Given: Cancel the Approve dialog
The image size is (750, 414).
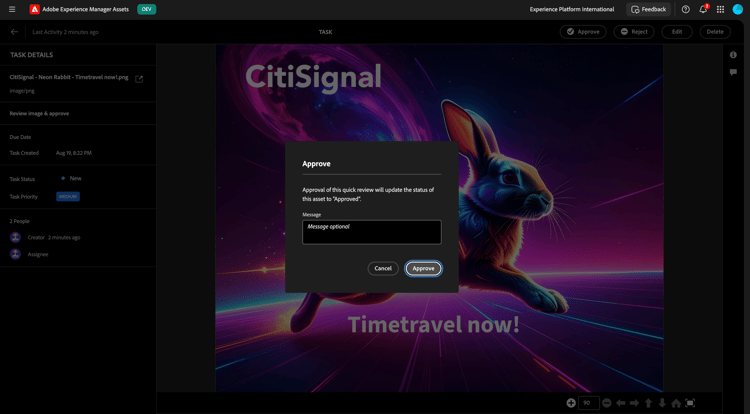Looking at the screenshot, I should (383, 268).
